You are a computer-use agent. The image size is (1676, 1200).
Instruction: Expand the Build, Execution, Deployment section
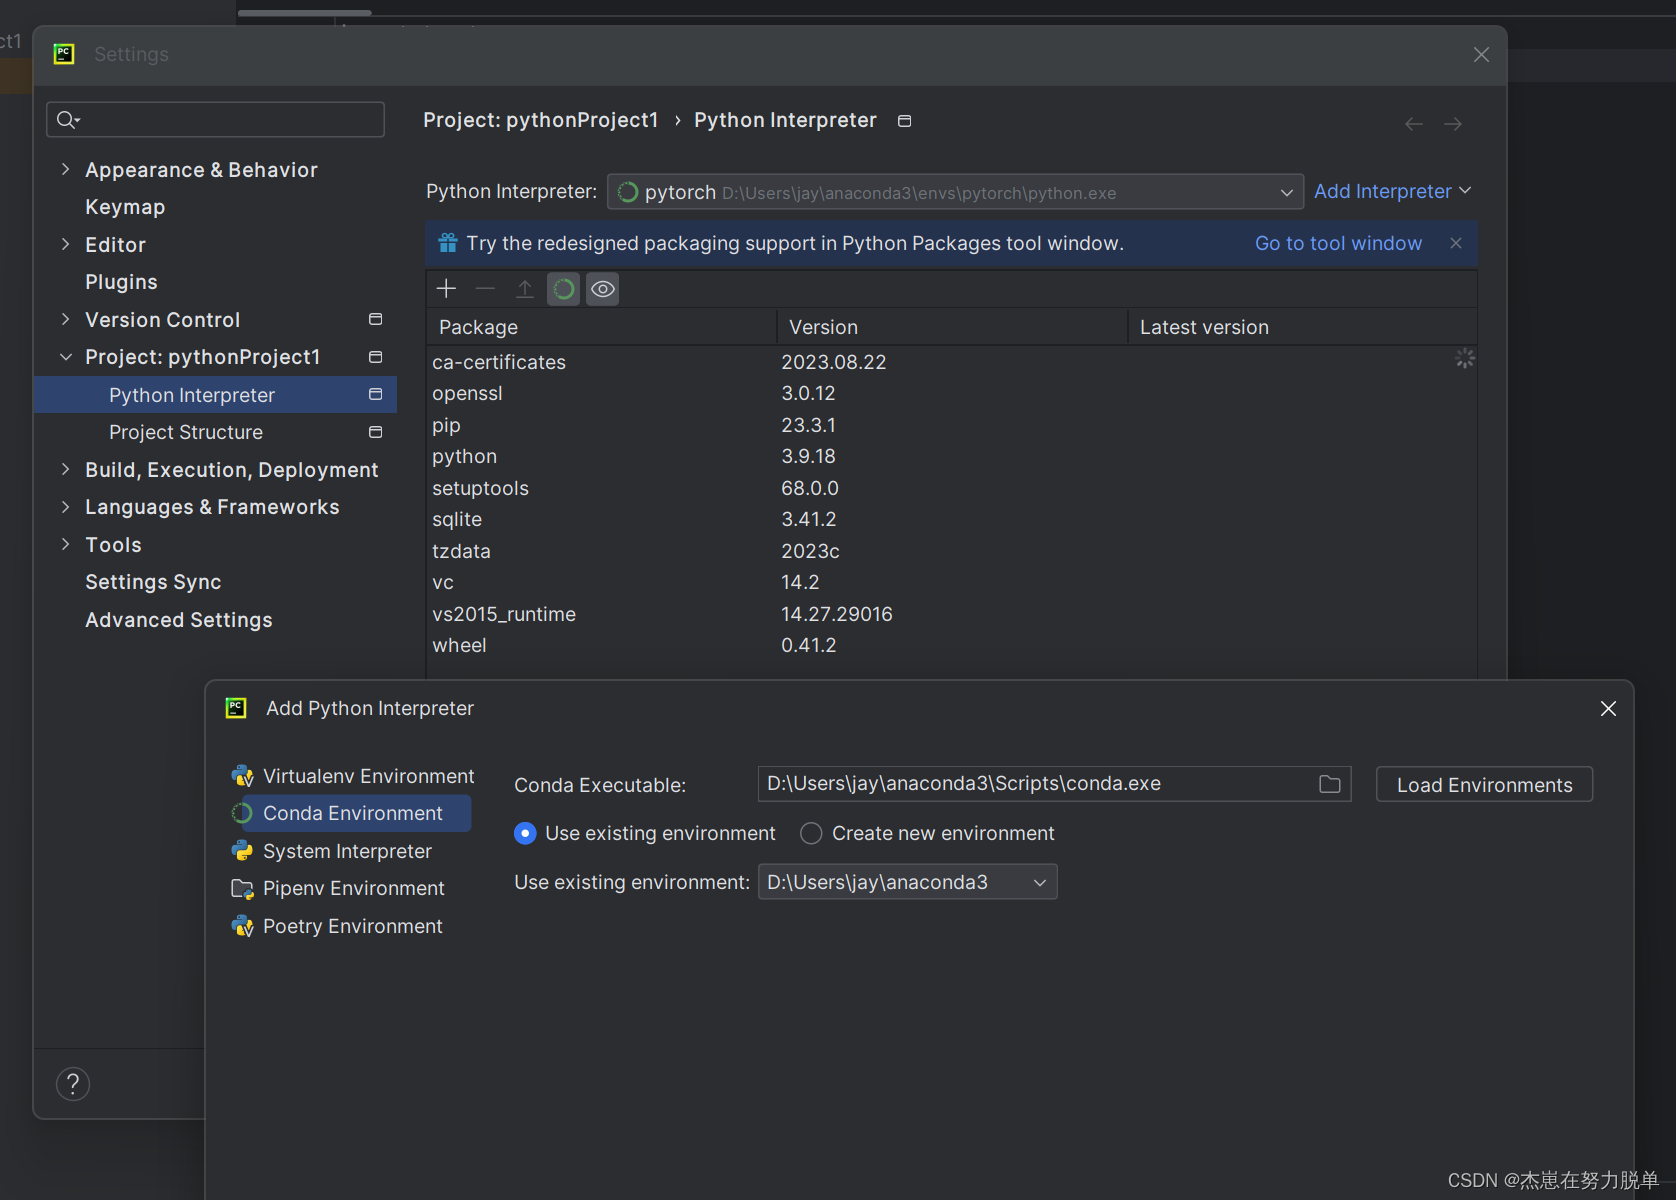[x=66, y=469]
